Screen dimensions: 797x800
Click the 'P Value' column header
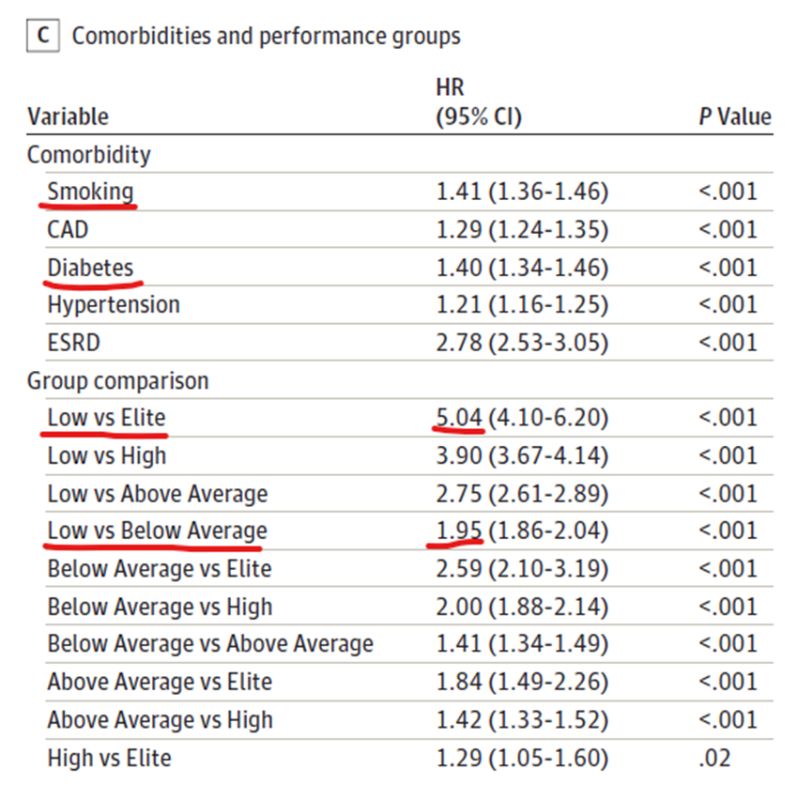734,117
